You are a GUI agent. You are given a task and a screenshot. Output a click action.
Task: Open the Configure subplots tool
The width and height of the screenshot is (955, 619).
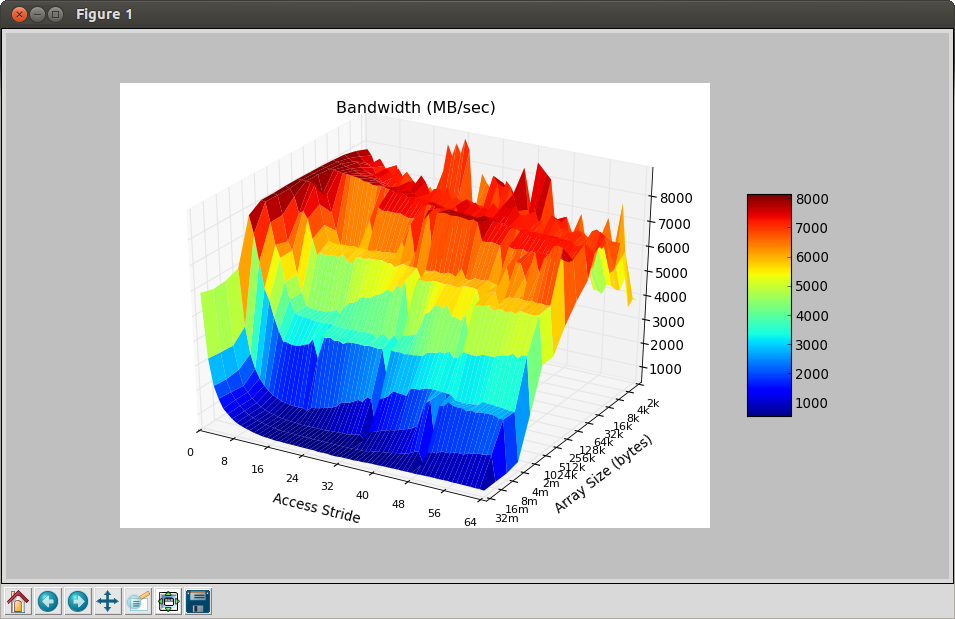(x=168, y=601)
